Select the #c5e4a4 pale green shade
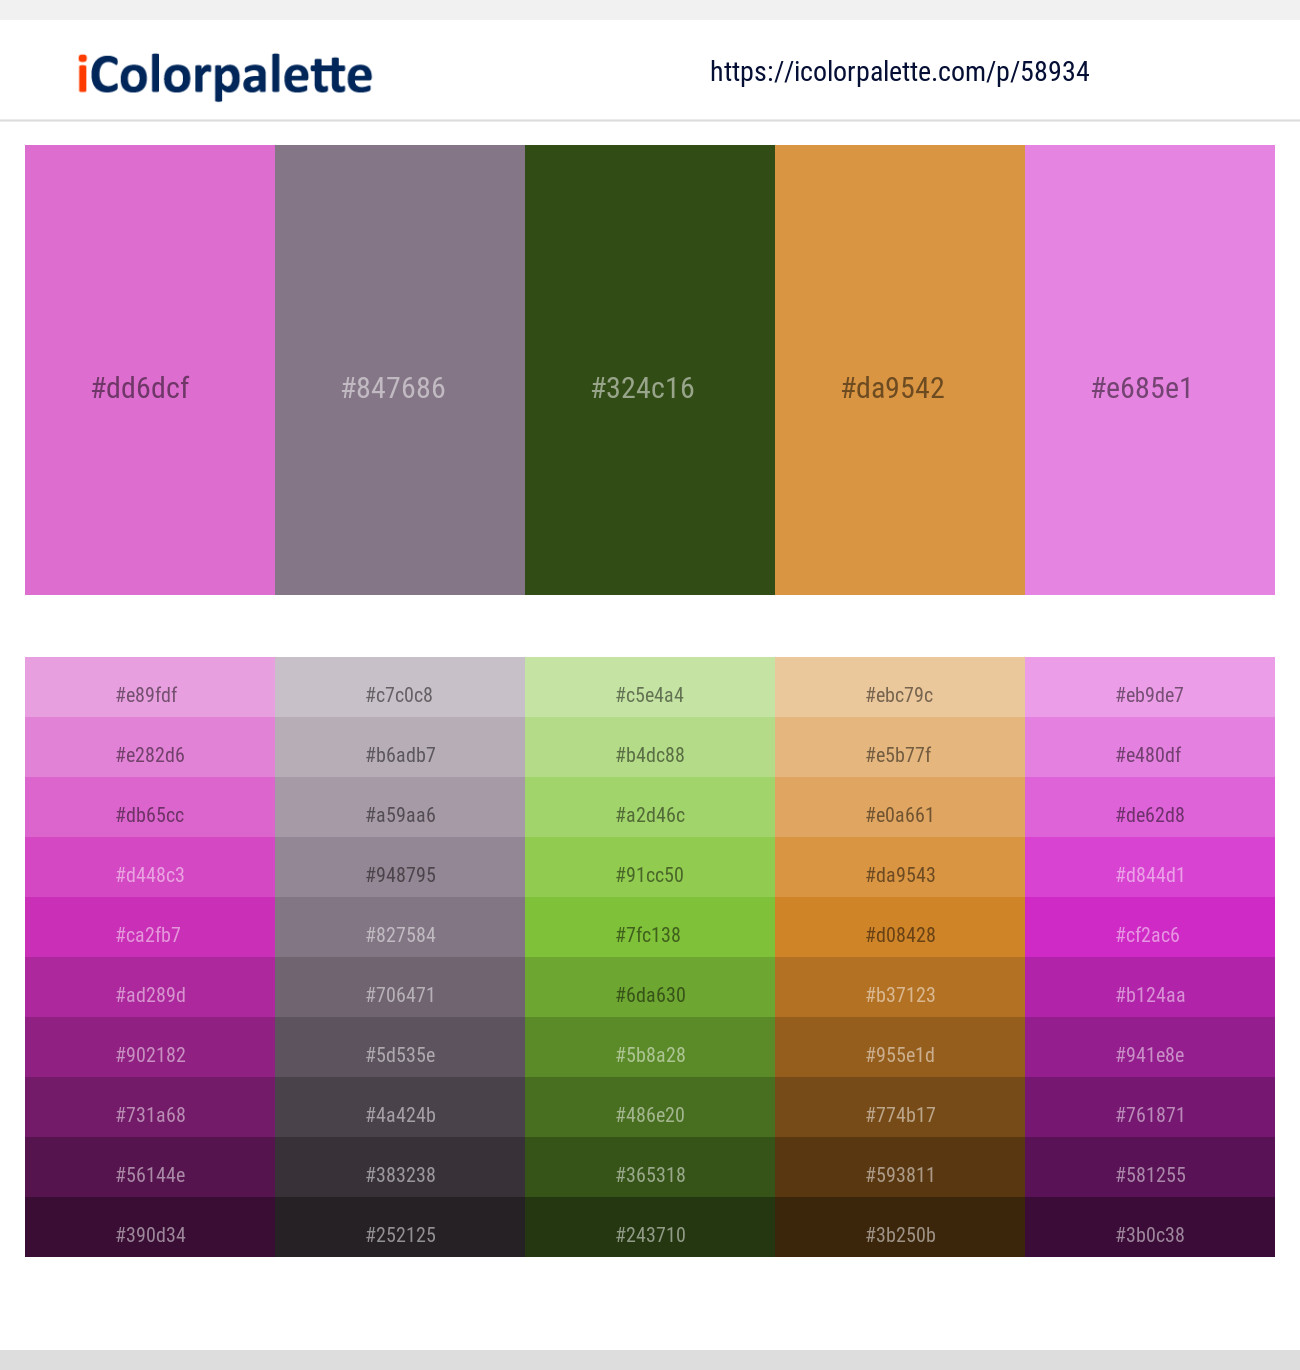 (x=650, y=687)
